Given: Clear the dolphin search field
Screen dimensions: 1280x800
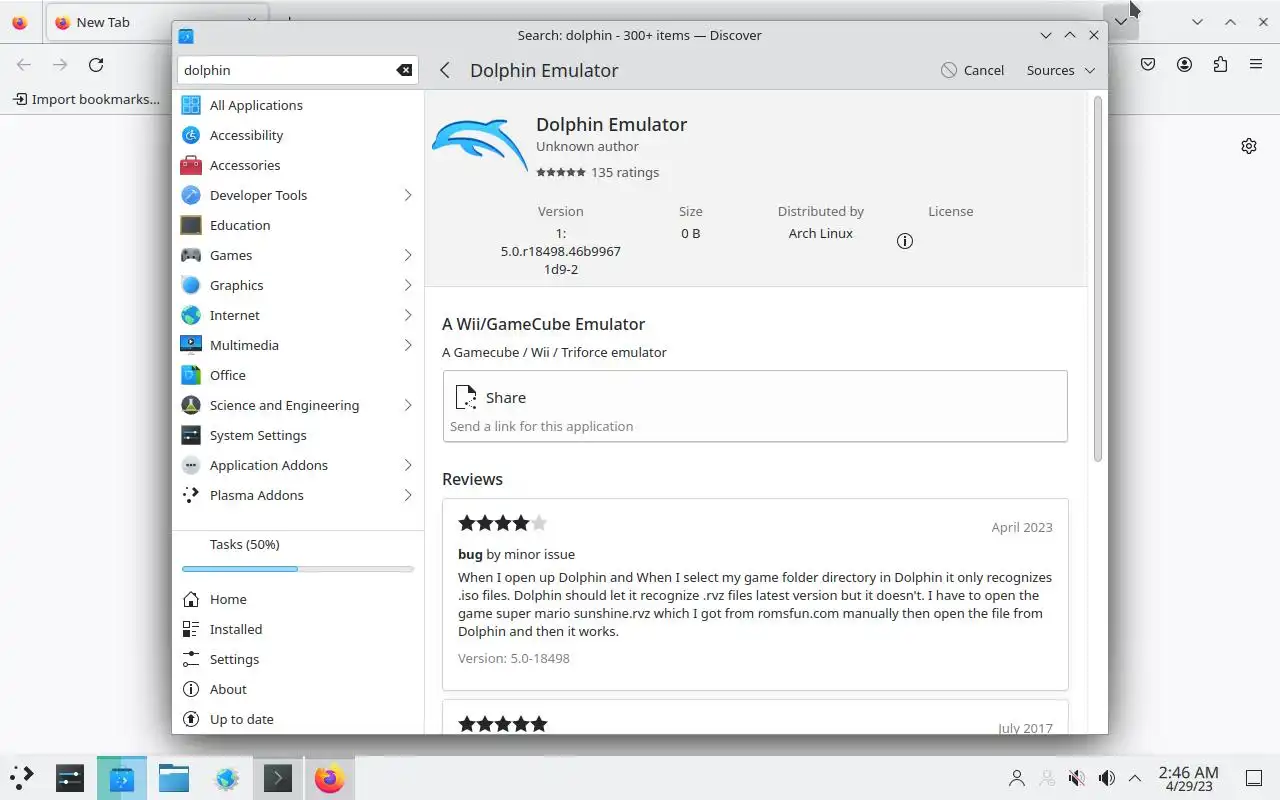Looking at the screenshot, I should 404,70.
